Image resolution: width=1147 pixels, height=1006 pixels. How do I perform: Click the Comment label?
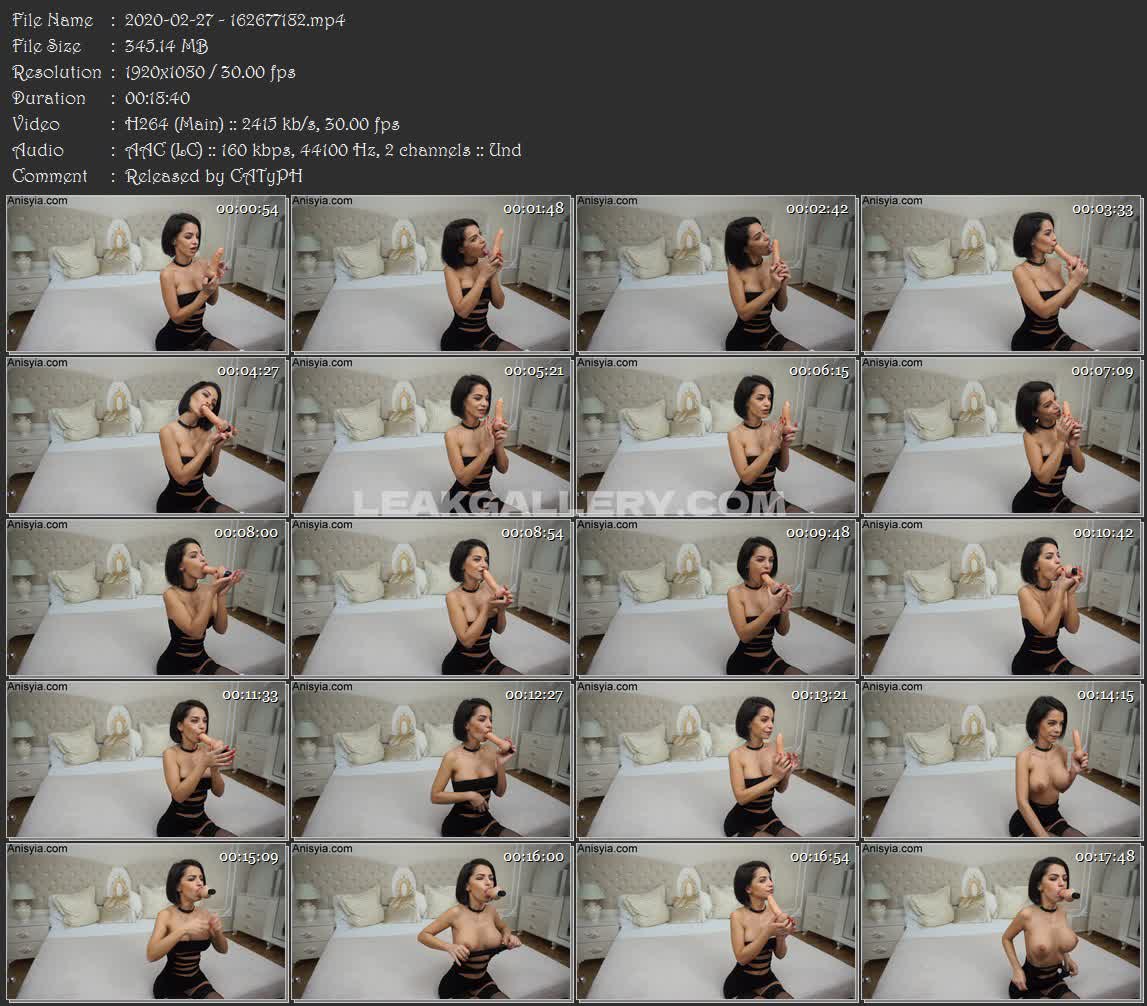50,176
